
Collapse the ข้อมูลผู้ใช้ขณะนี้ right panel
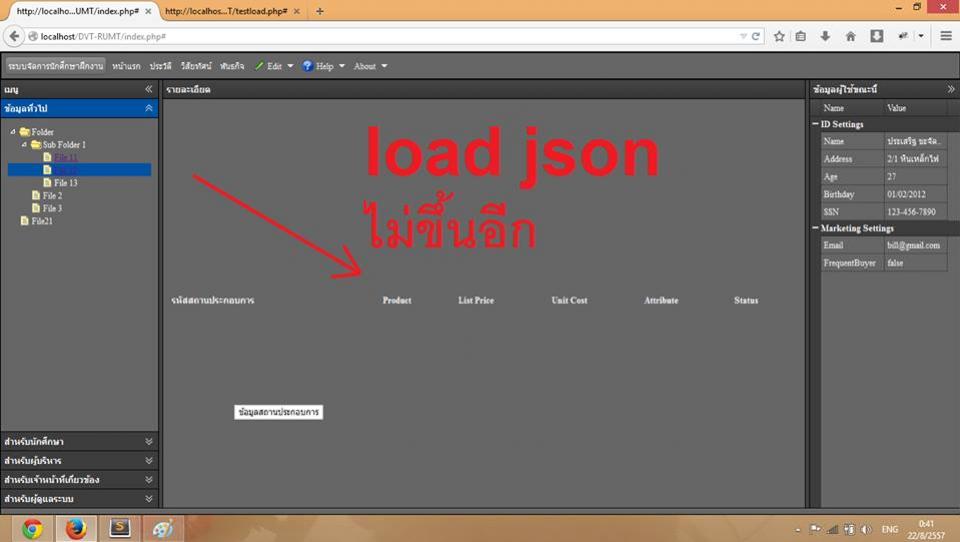point(951,89)
